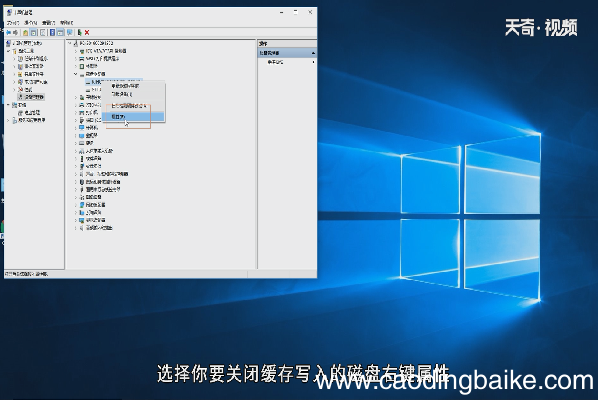Click the Up one level toolbar icon
The width and height of the screenshot is (598, 400).
[x=26, y=33]
